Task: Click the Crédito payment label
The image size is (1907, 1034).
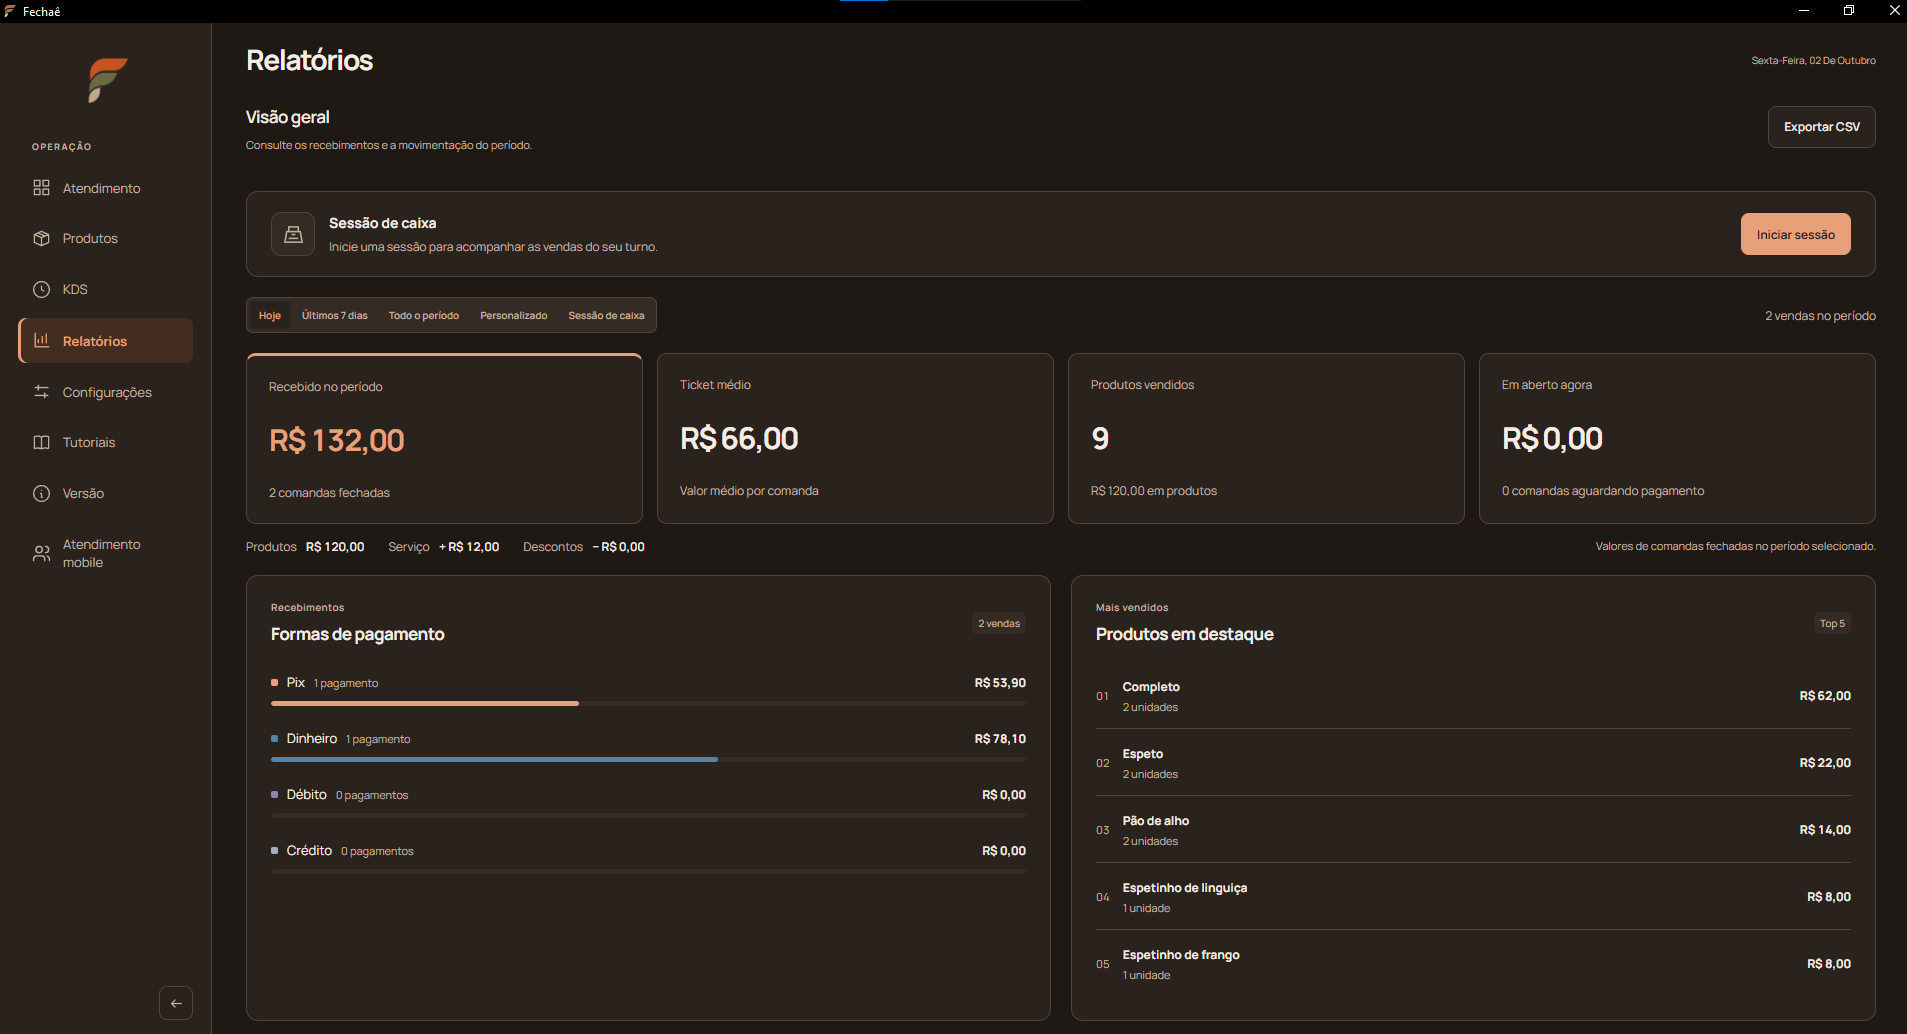Action: point(309,851)
